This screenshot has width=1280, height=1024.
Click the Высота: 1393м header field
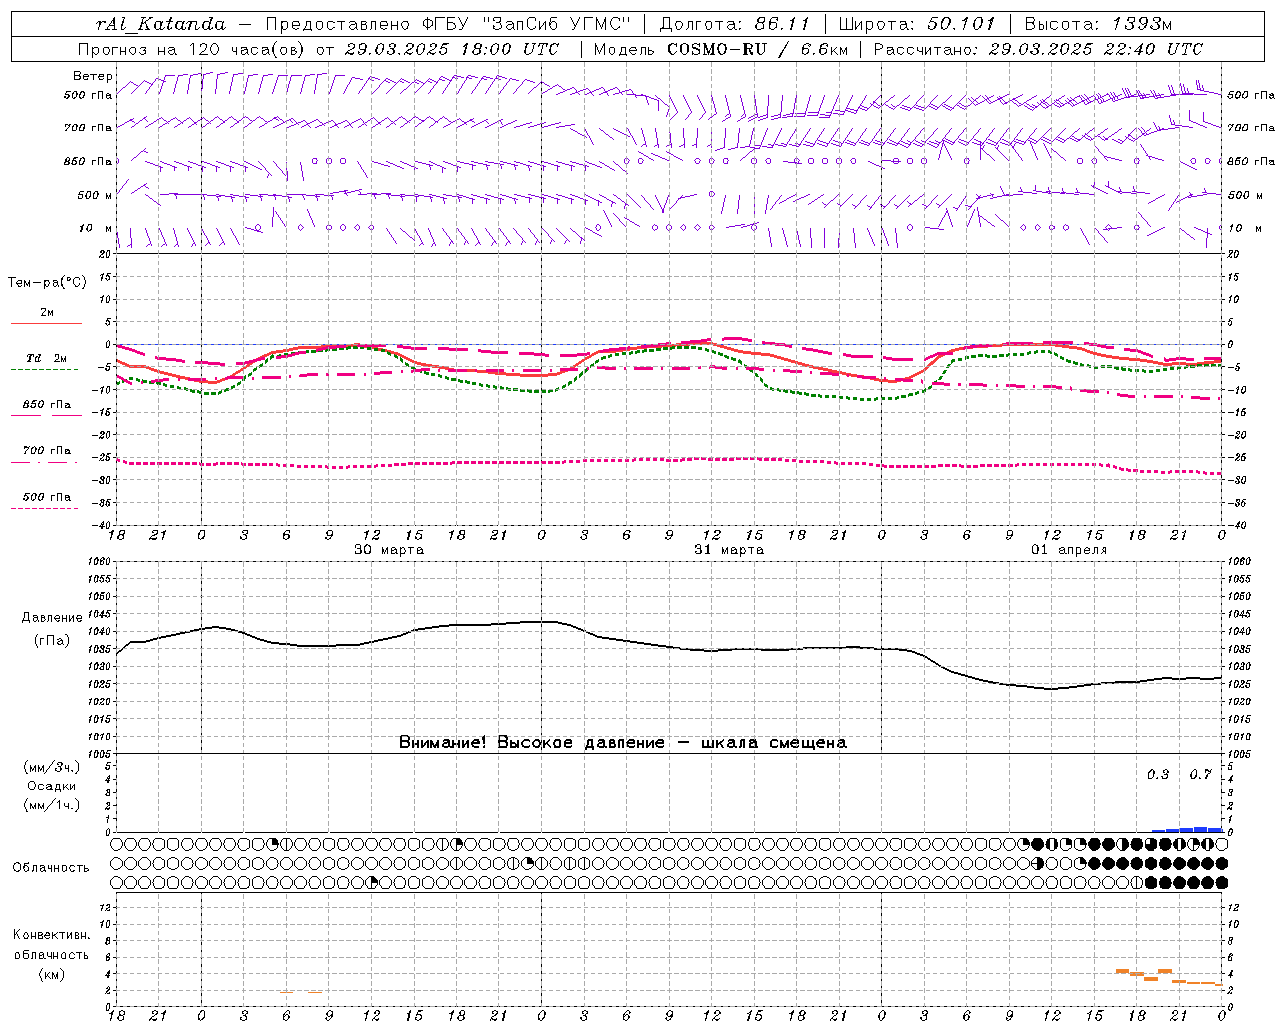(1098, 24)
